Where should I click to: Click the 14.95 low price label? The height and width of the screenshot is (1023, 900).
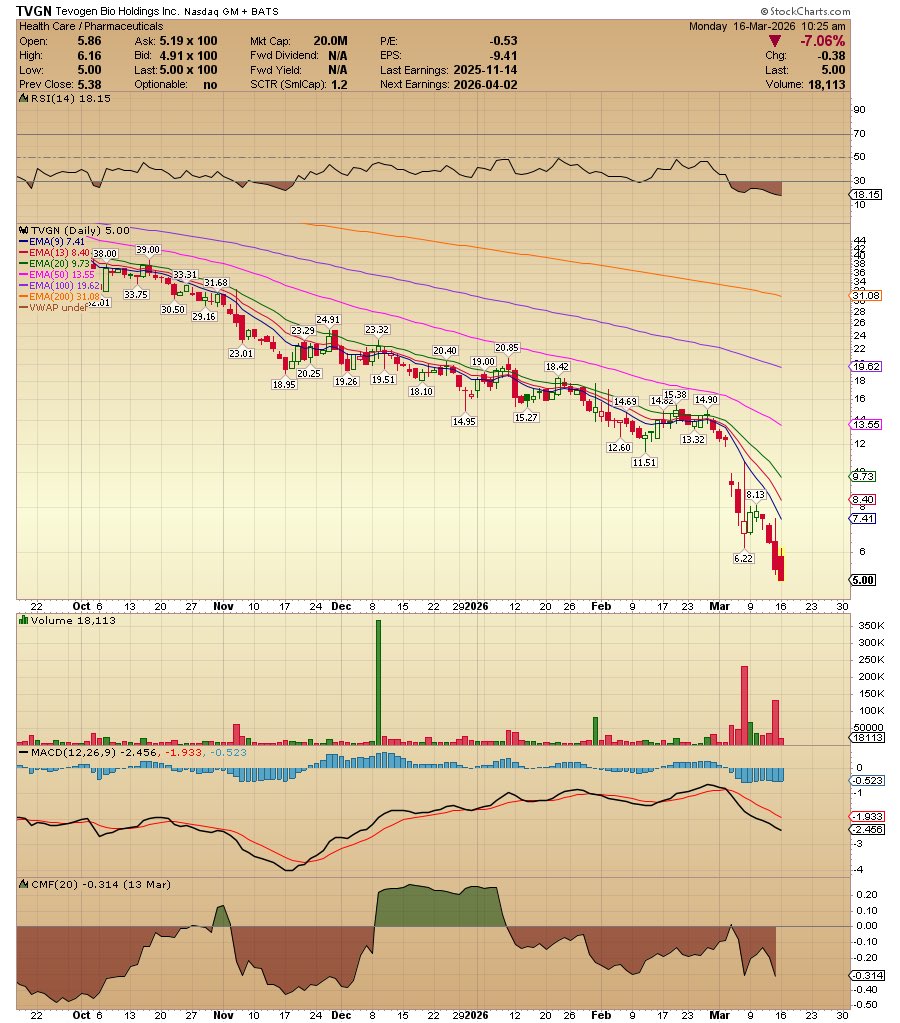pos(464,421)
